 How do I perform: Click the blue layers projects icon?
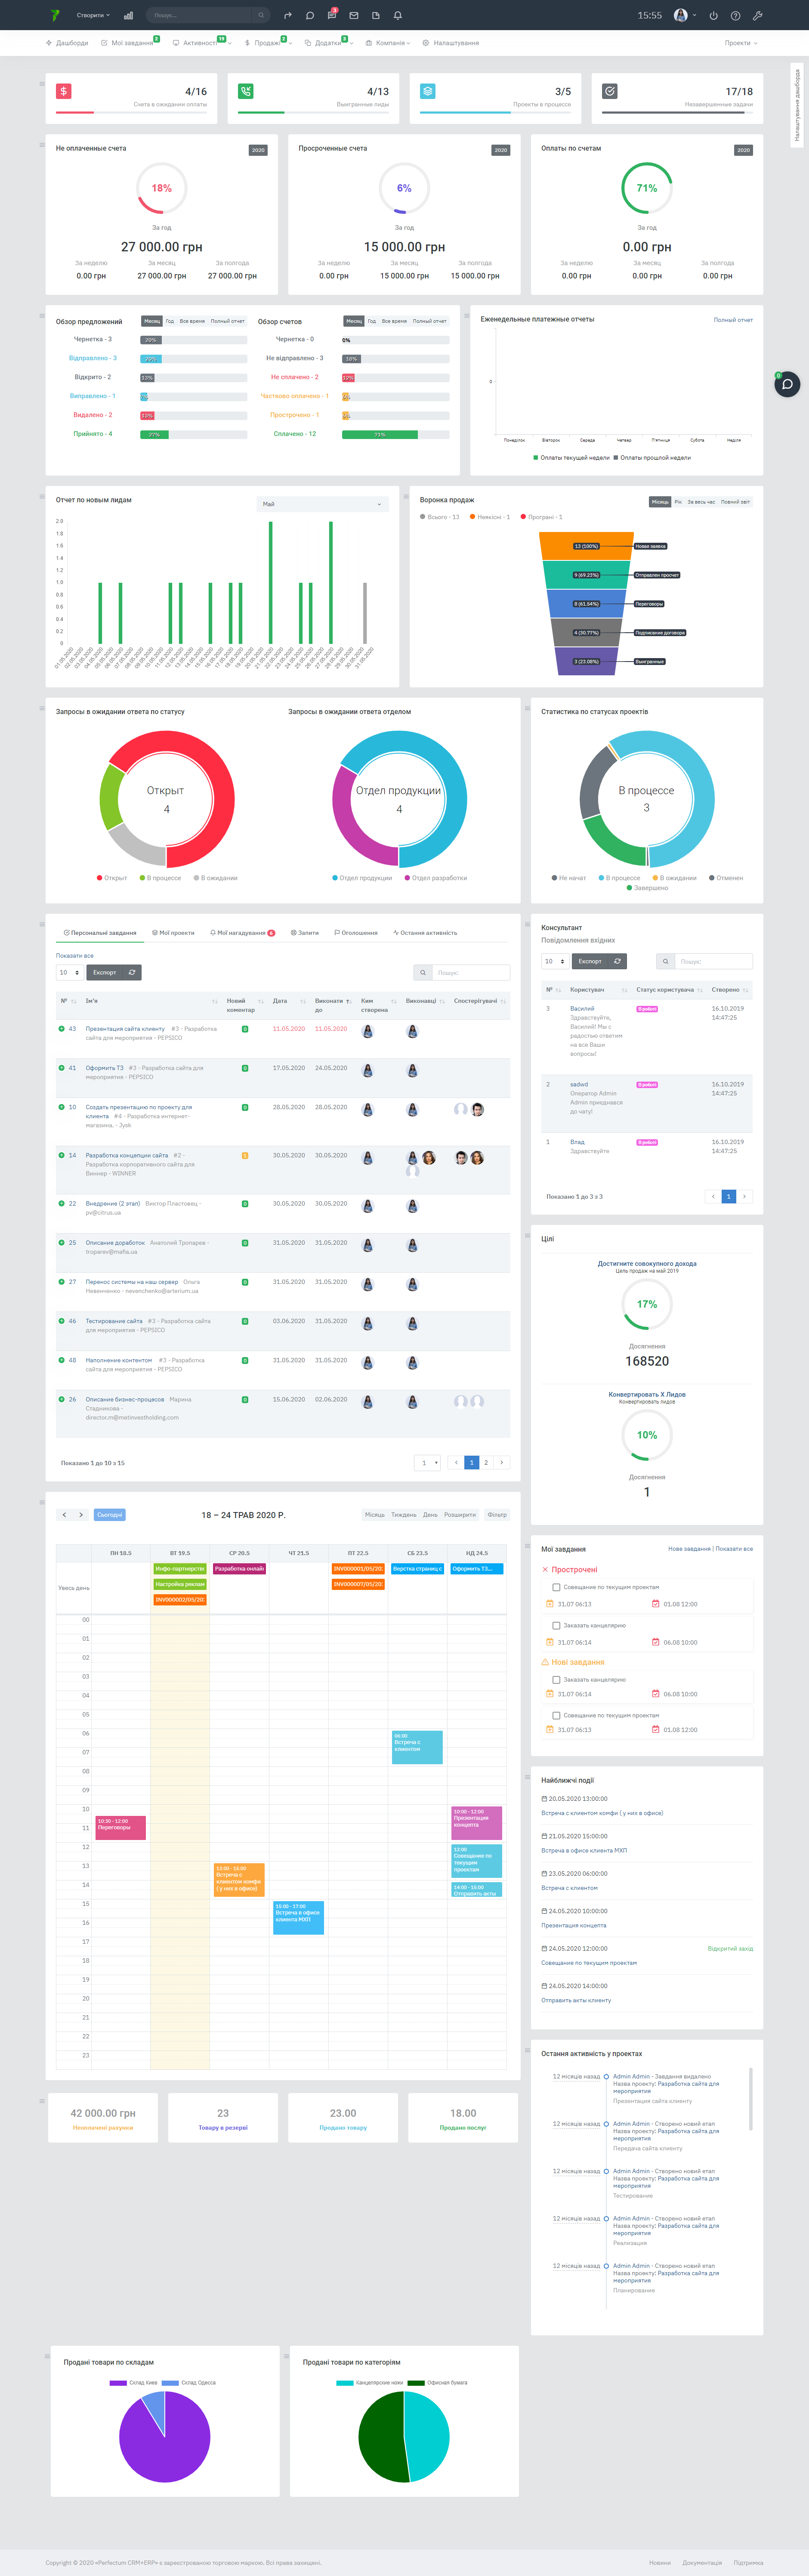point(428,91)
